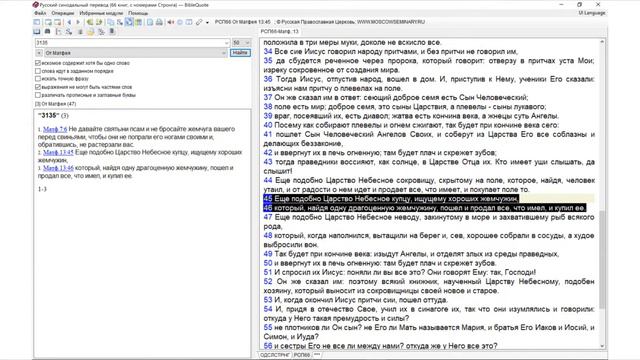
Task: Click verse number 52
Action: coord(268,282)
